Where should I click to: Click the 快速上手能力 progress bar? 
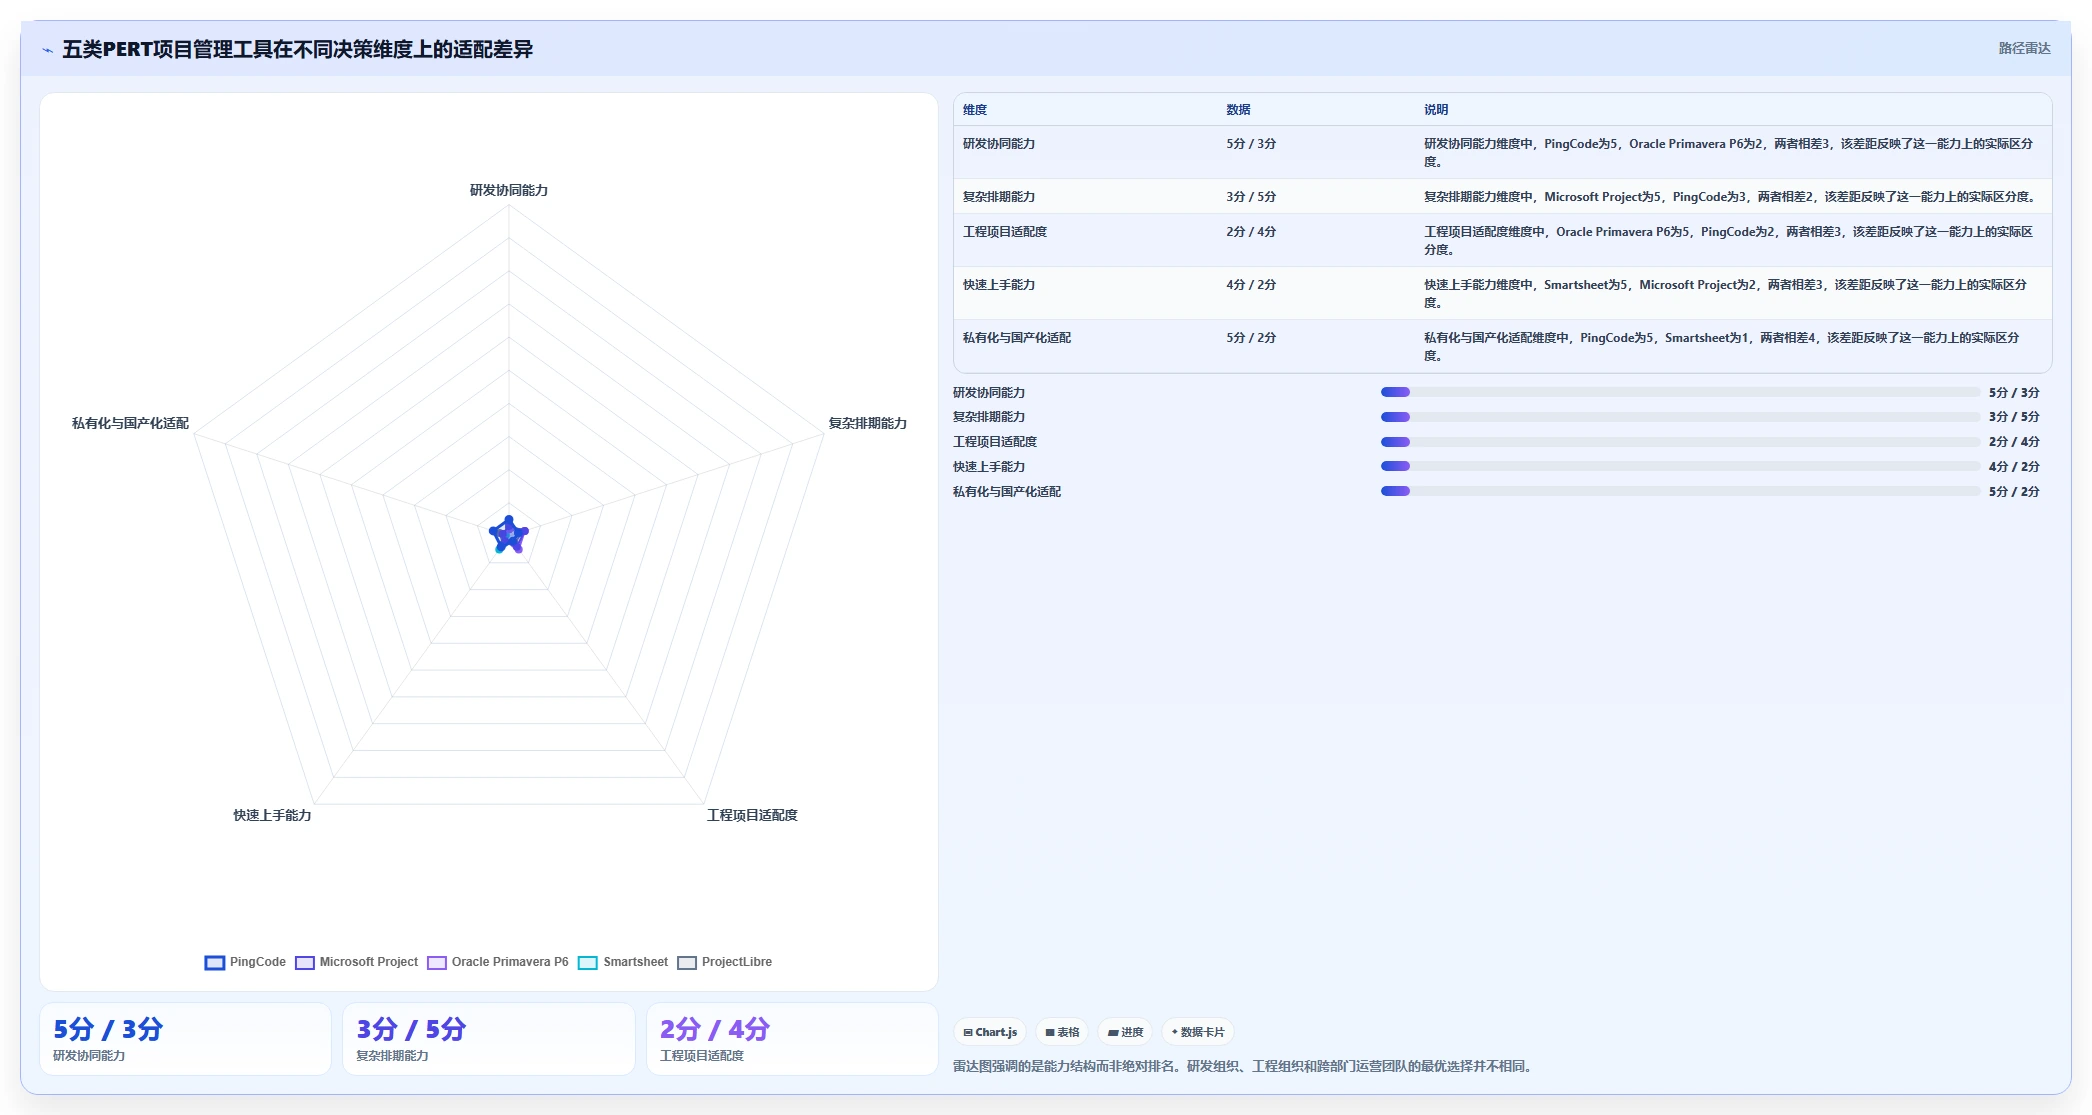pos(1680,466)
